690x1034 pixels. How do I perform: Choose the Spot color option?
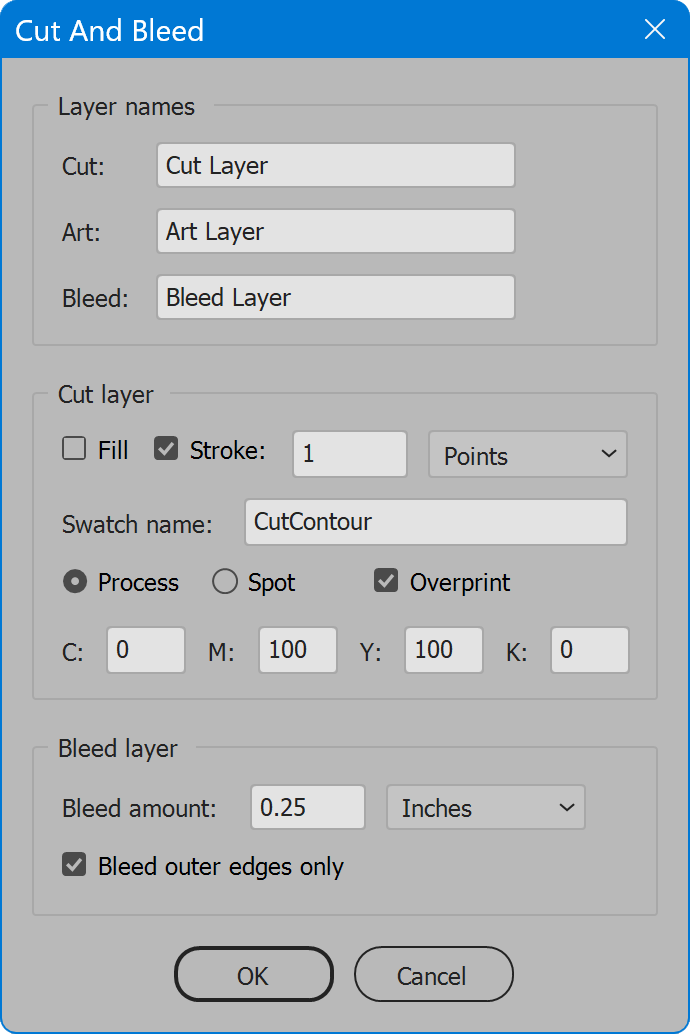pyautogui.click(x=224, y=582)
